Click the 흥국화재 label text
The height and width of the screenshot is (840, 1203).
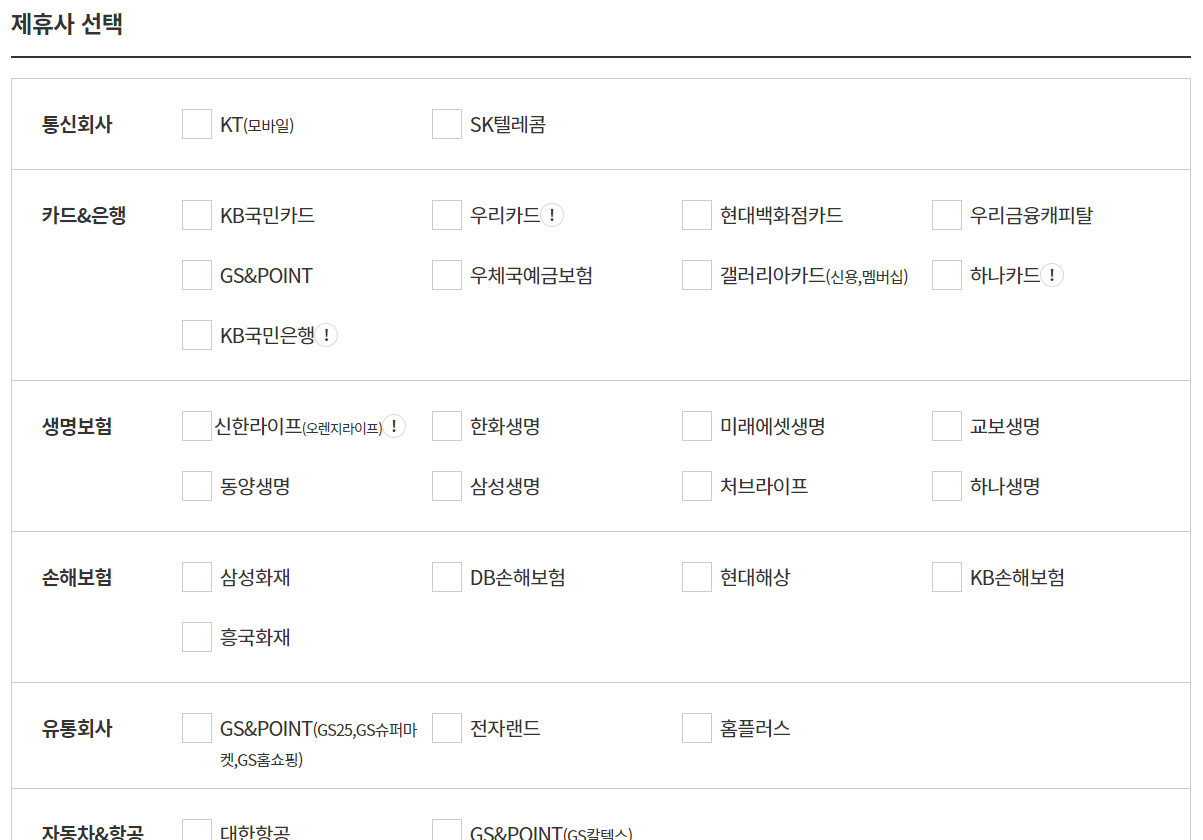click(x=255, y=637)
